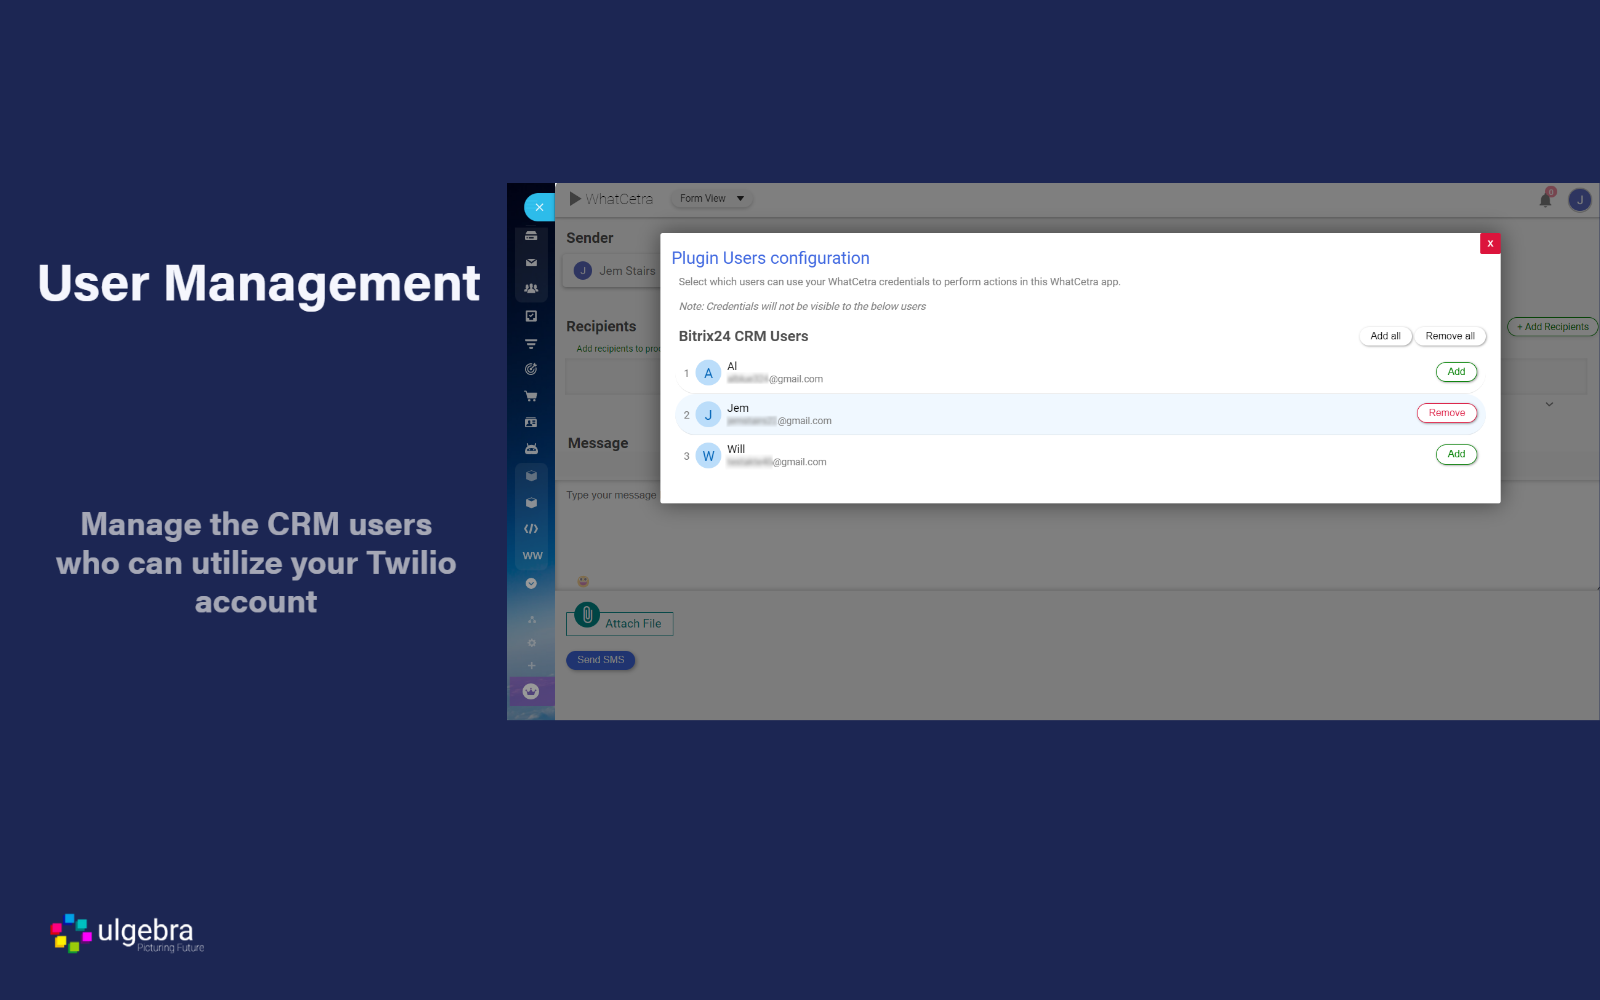Viewport: 1600px width, 1000px height.
Task: Click the Send SMS button
Action: click(601, 660)
